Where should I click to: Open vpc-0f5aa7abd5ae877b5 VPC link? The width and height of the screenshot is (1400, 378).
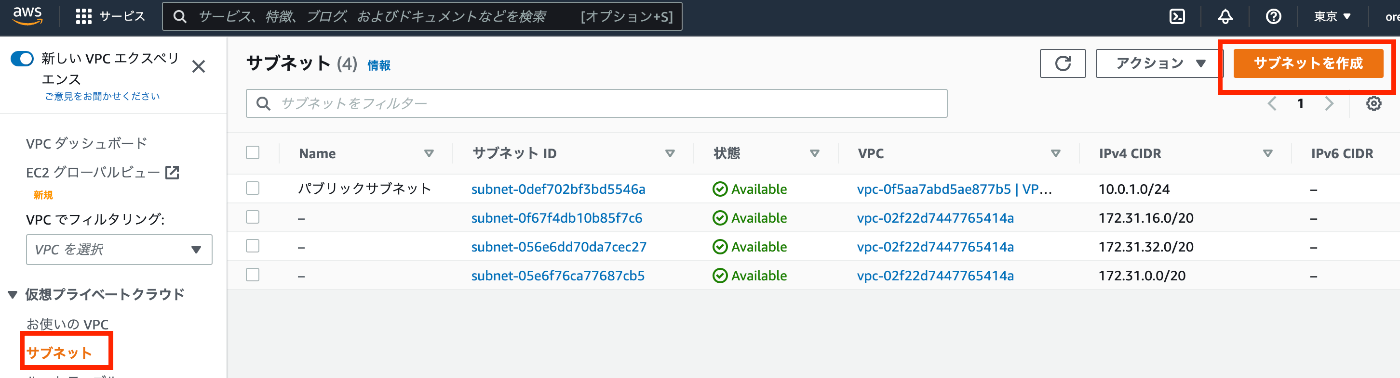pos(955,188)
